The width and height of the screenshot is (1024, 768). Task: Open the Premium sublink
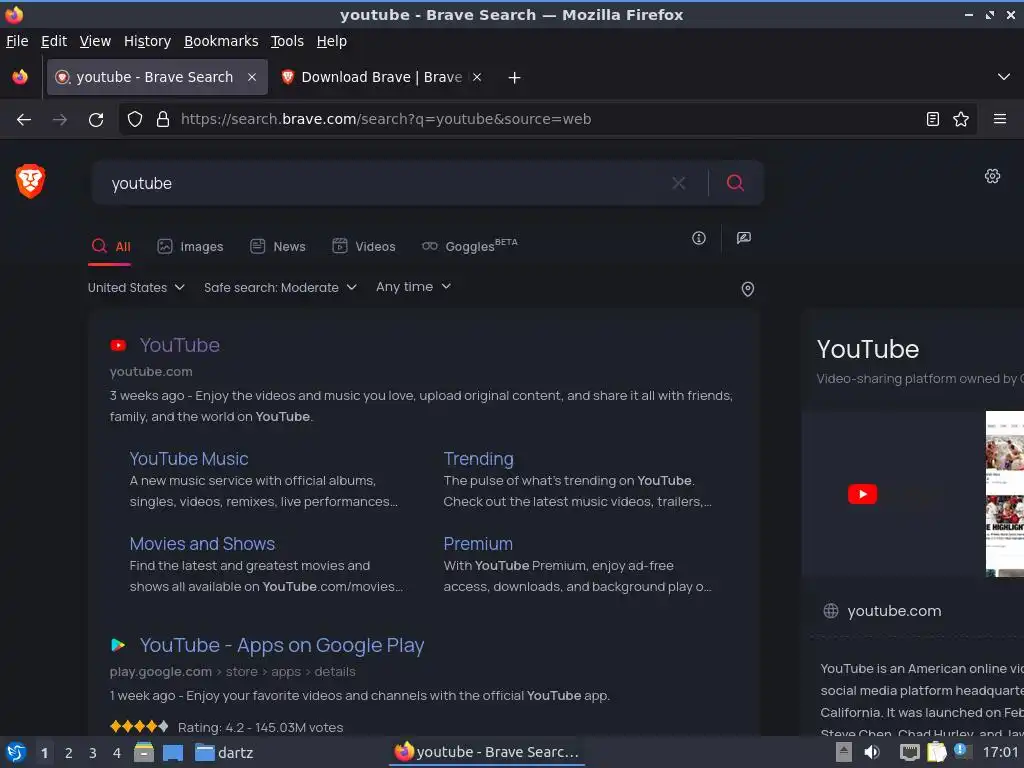pos(477,543)
